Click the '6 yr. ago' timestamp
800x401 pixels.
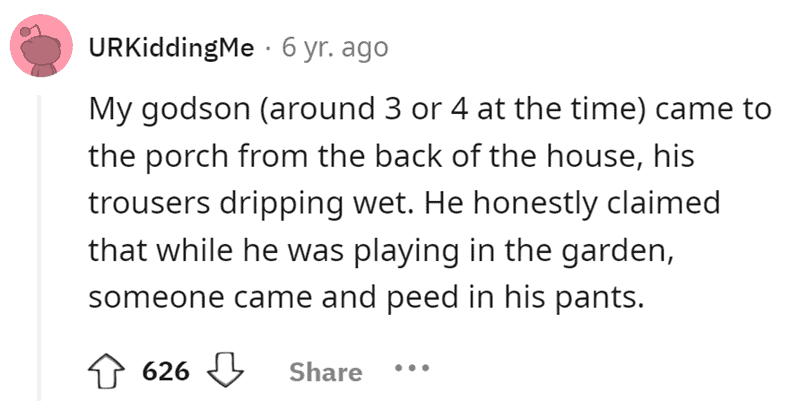click(336, 47)
